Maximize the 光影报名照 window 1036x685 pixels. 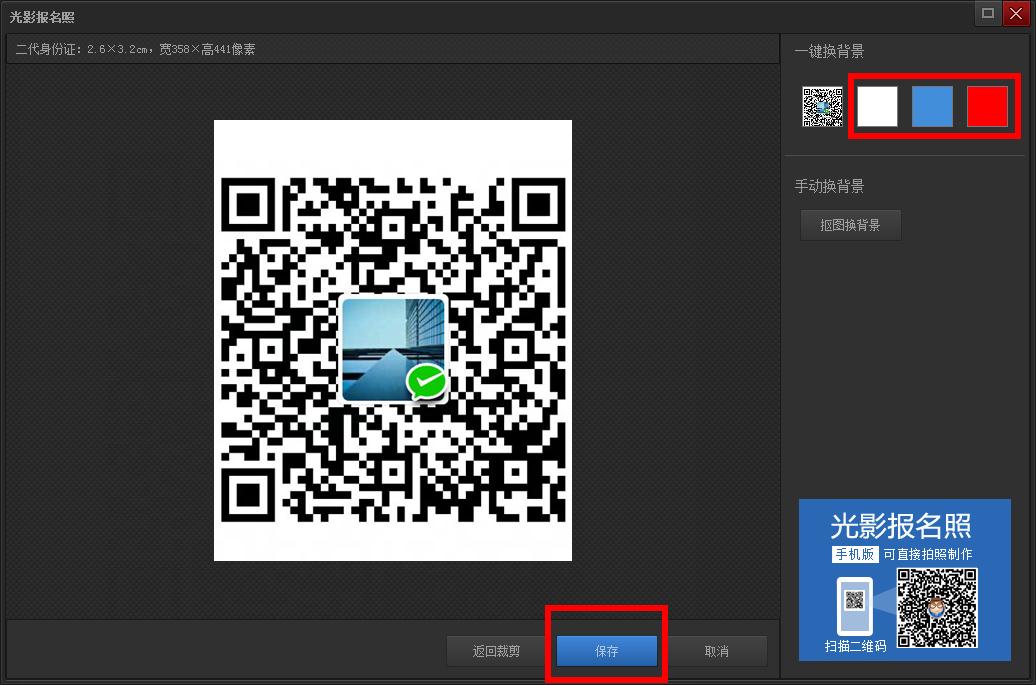988,14
